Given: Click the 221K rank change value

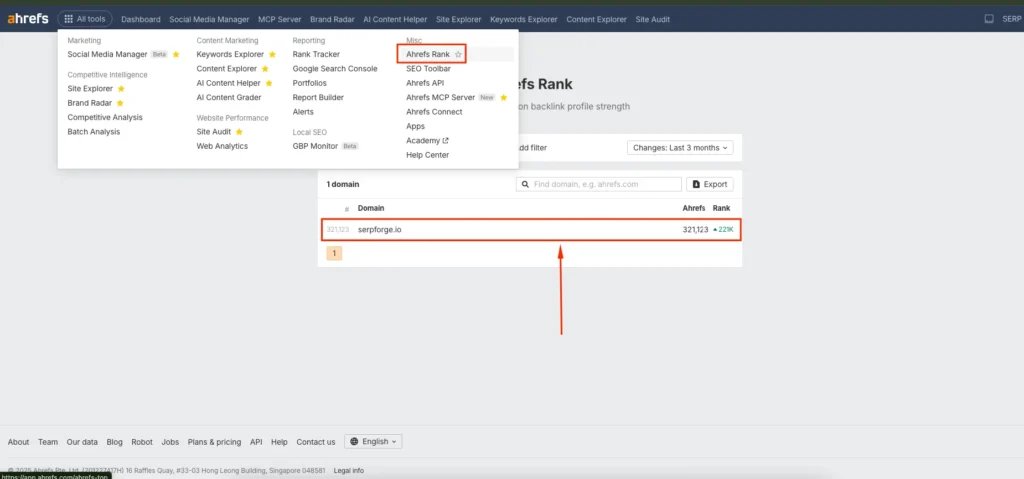Looking at the screenshot, I should coord(723,229).
